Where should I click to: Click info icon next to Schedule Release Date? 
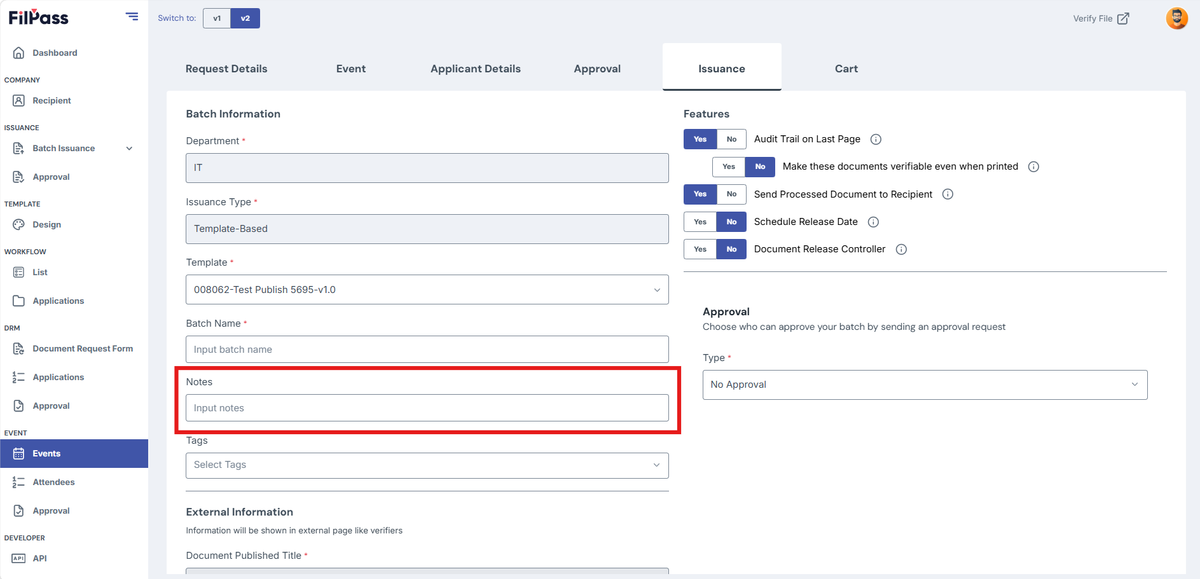873,222
